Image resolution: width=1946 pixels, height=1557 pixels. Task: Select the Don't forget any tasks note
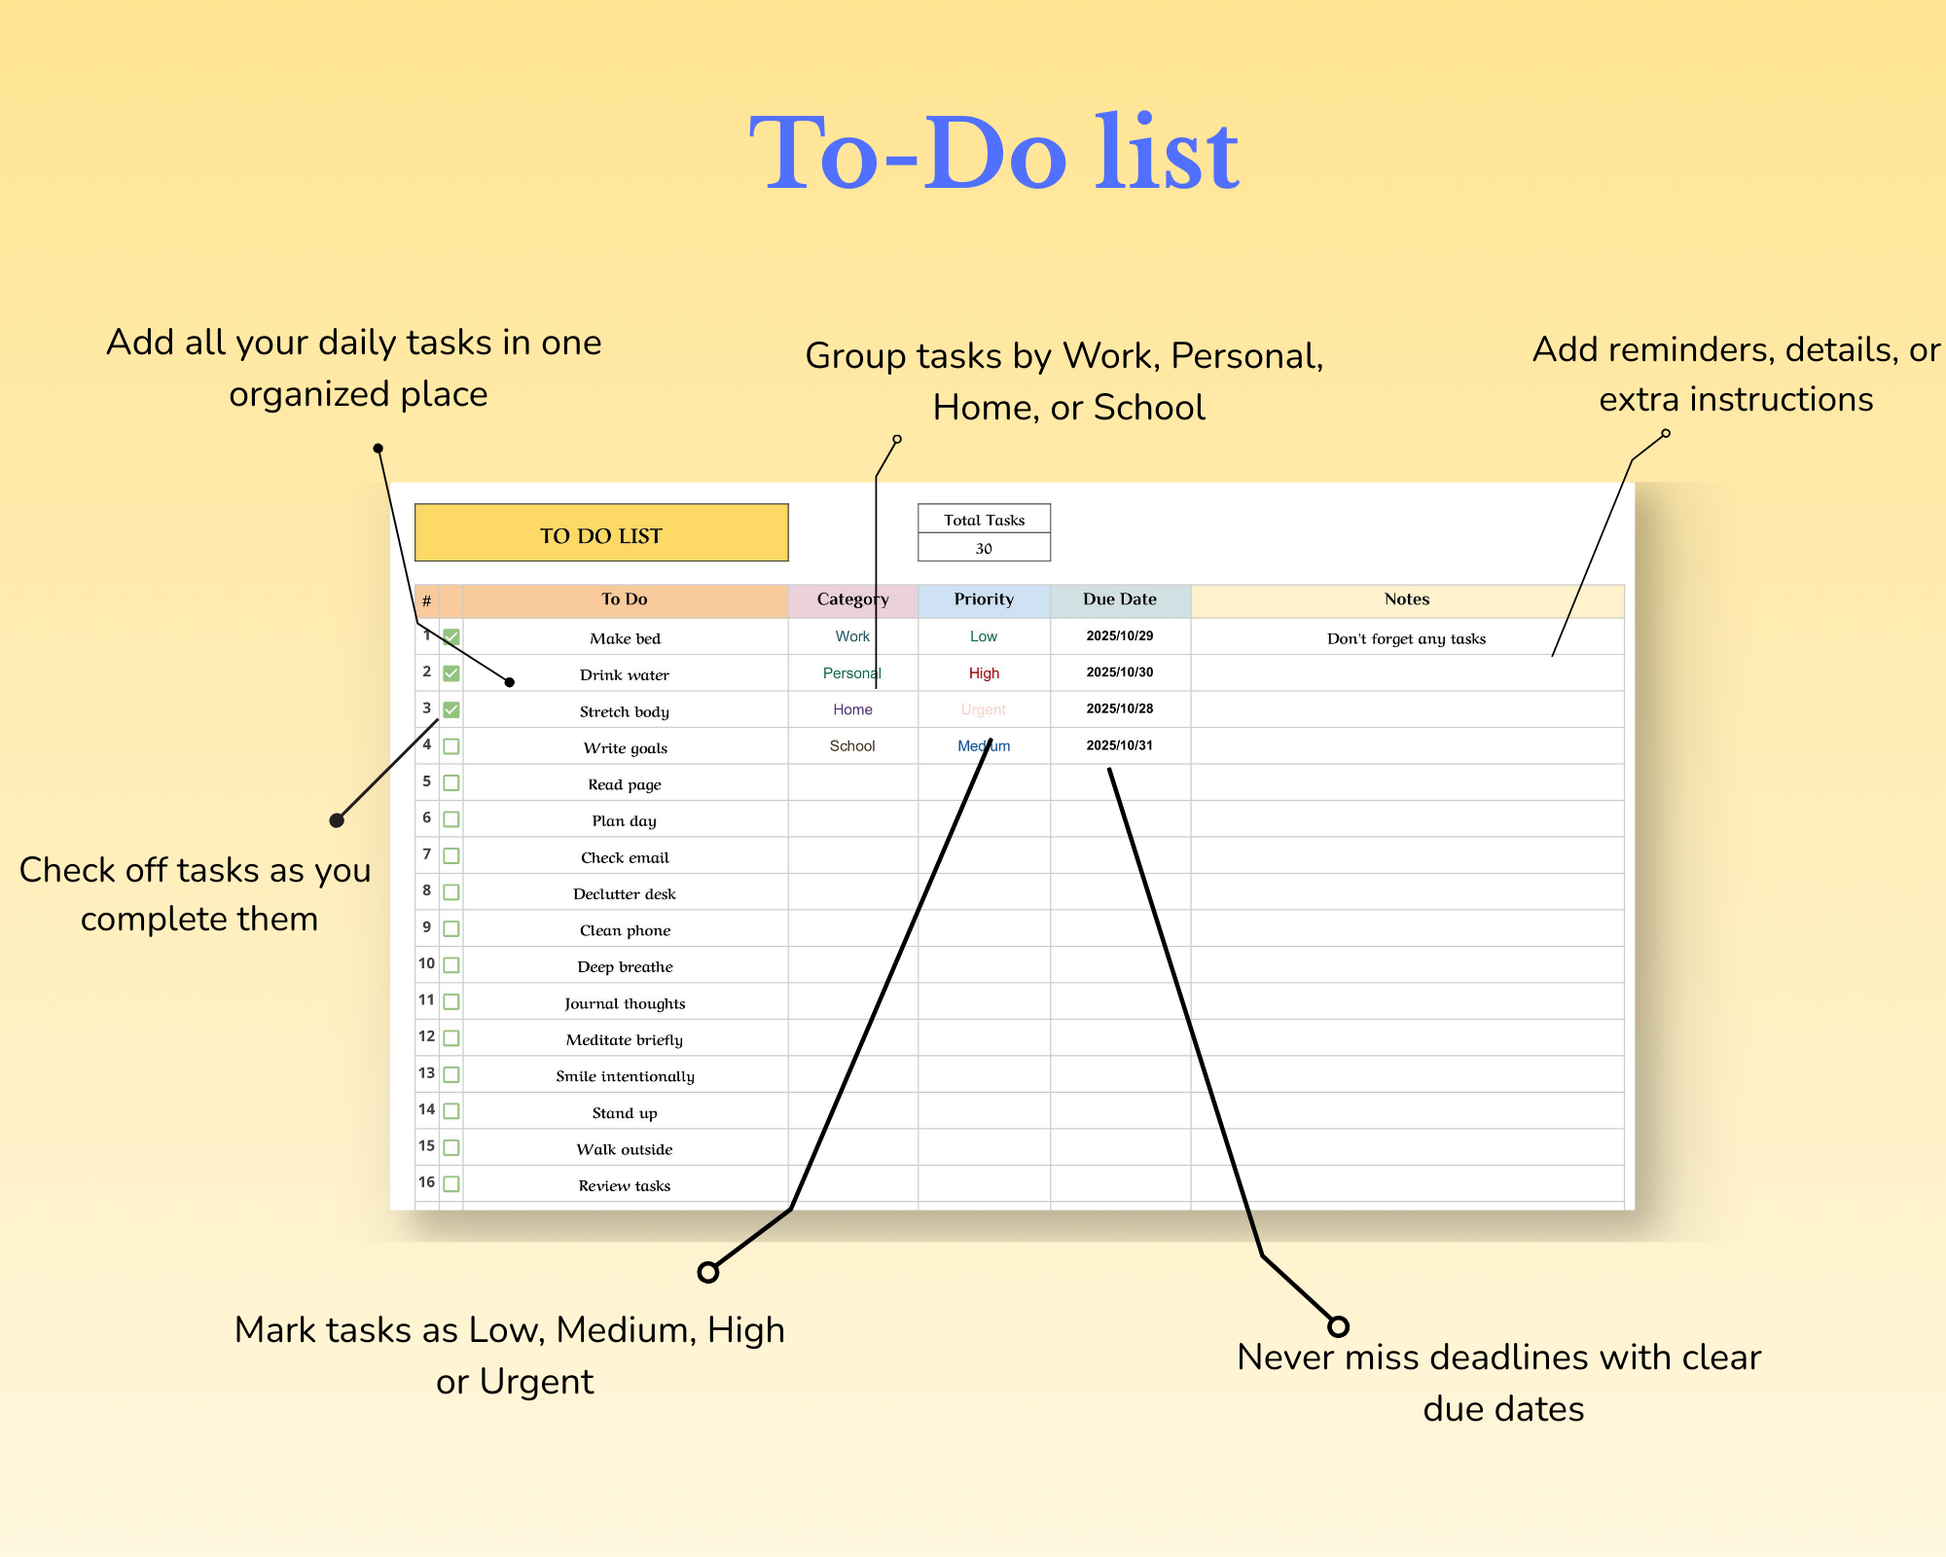click(1406, 638)
